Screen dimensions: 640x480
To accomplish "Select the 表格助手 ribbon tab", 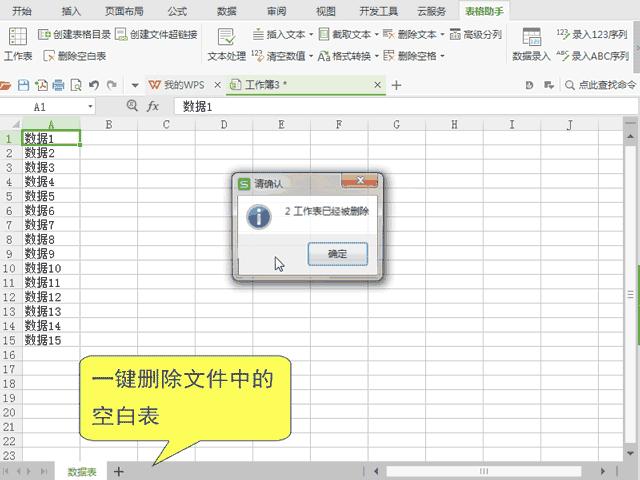I will point(484,11).
